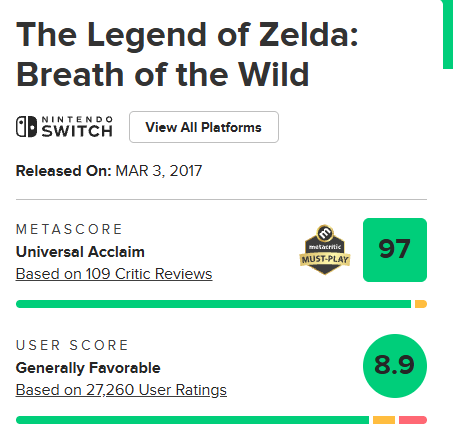Open the View All Platforms button
453x439 pixels.
click(x=204, y=127)
